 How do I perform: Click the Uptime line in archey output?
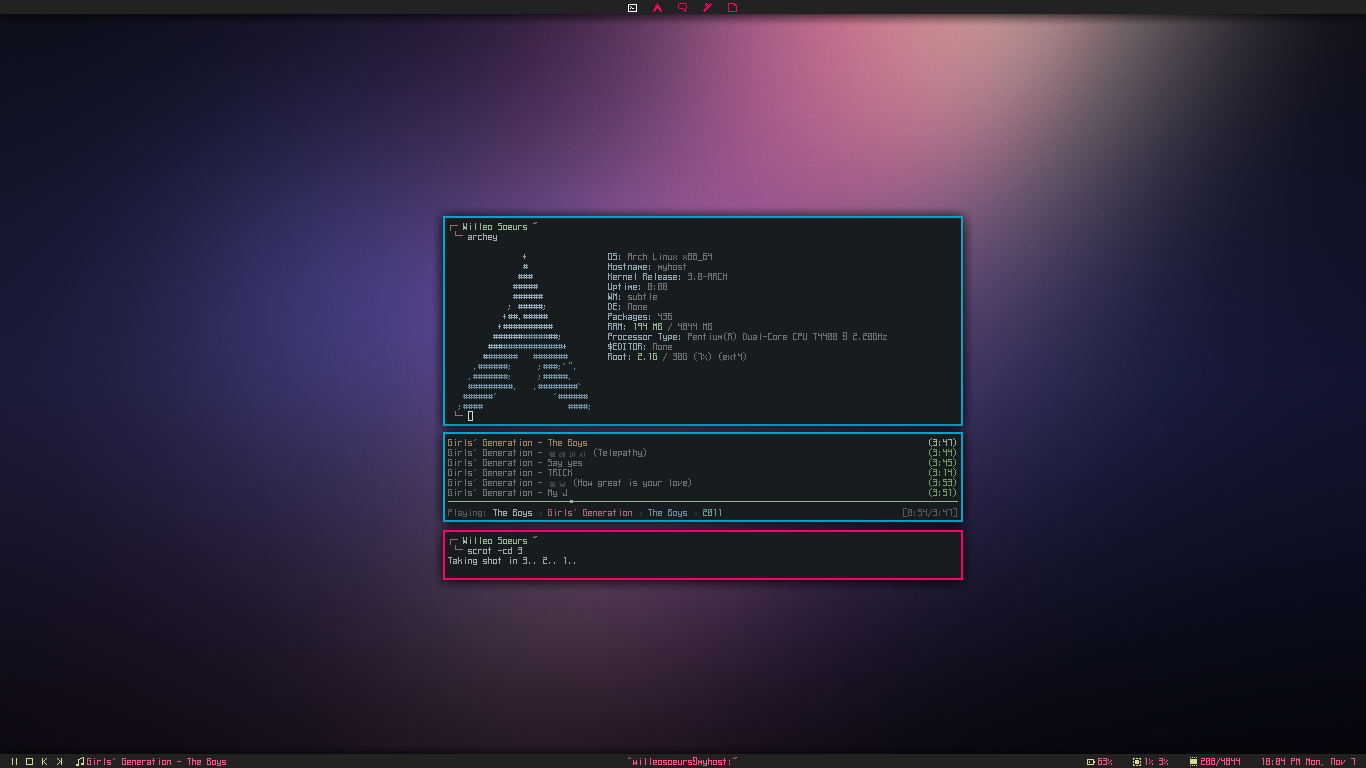[x=637, y=287]
